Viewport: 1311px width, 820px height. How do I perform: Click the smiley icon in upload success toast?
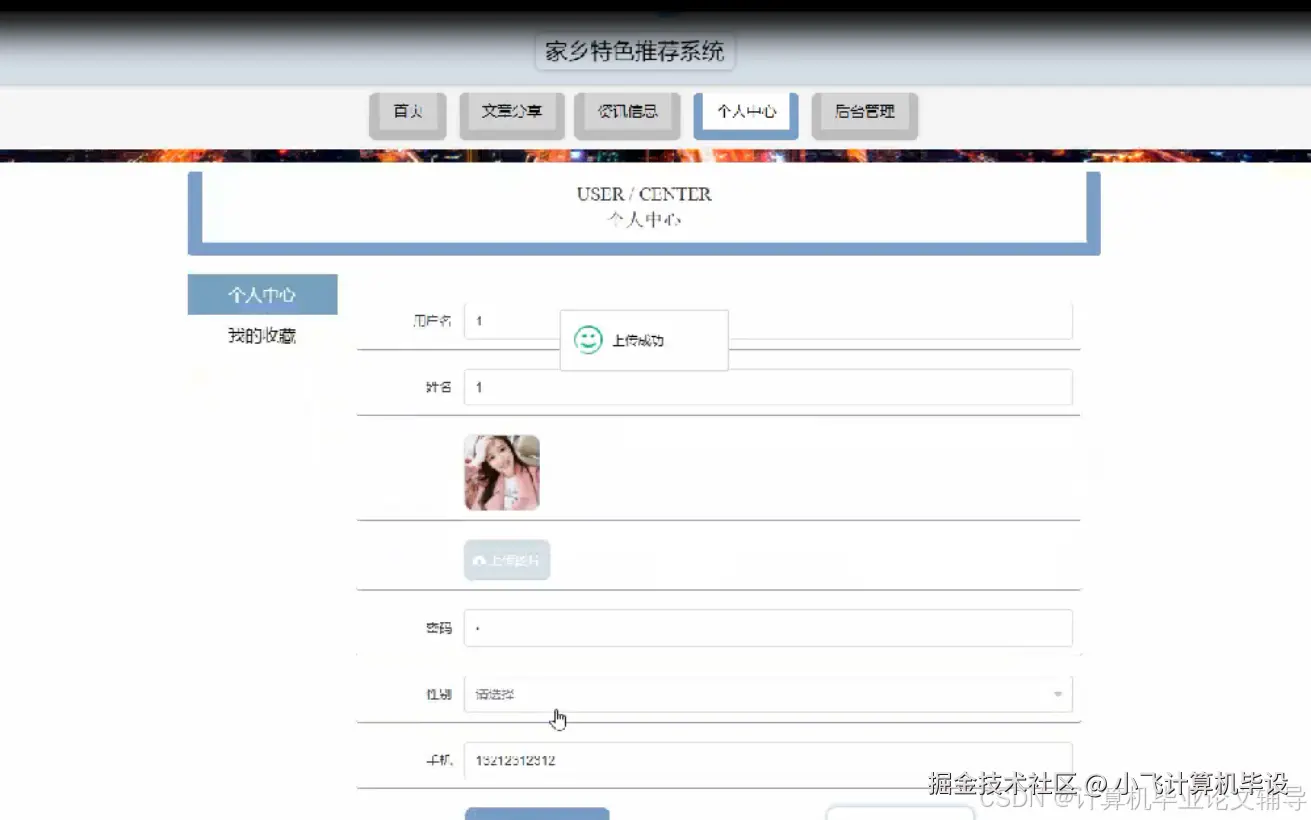[x=587, y=340]
